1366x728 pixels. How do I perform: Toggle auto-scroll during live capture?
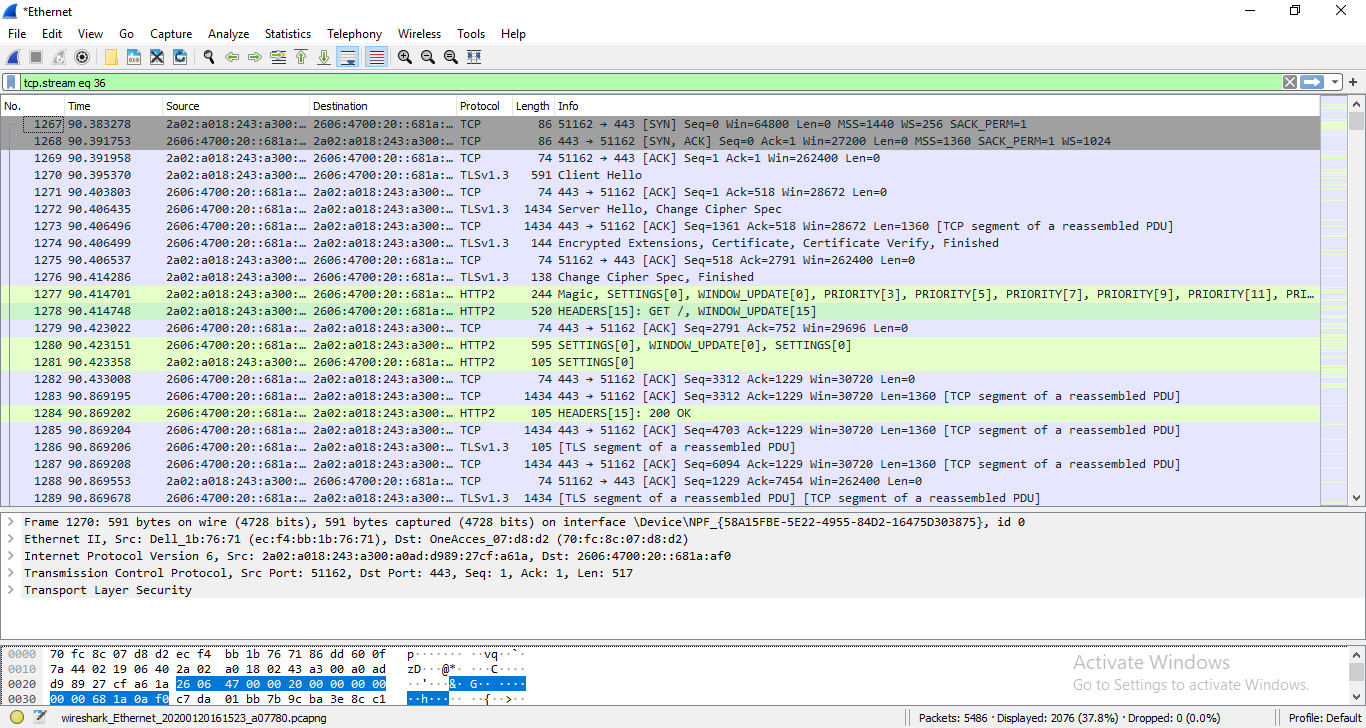(348, 57)
